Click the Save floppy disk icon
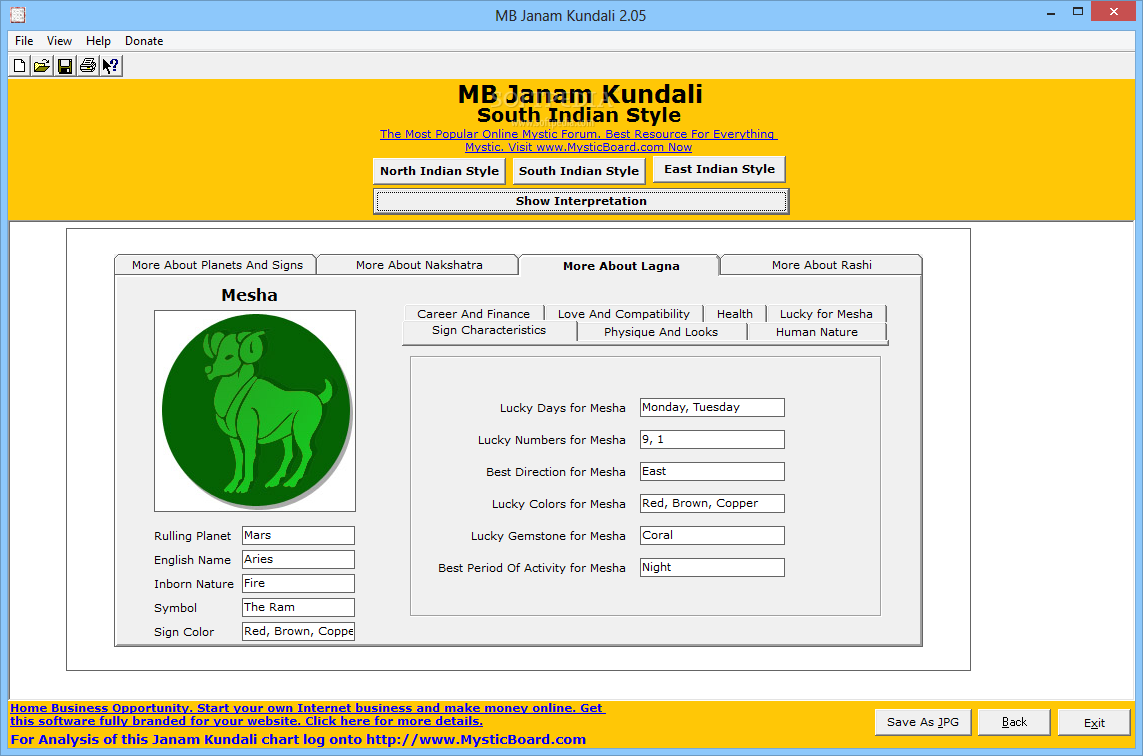The height and width of the screenshot is (756, 1143). point(65,66)
